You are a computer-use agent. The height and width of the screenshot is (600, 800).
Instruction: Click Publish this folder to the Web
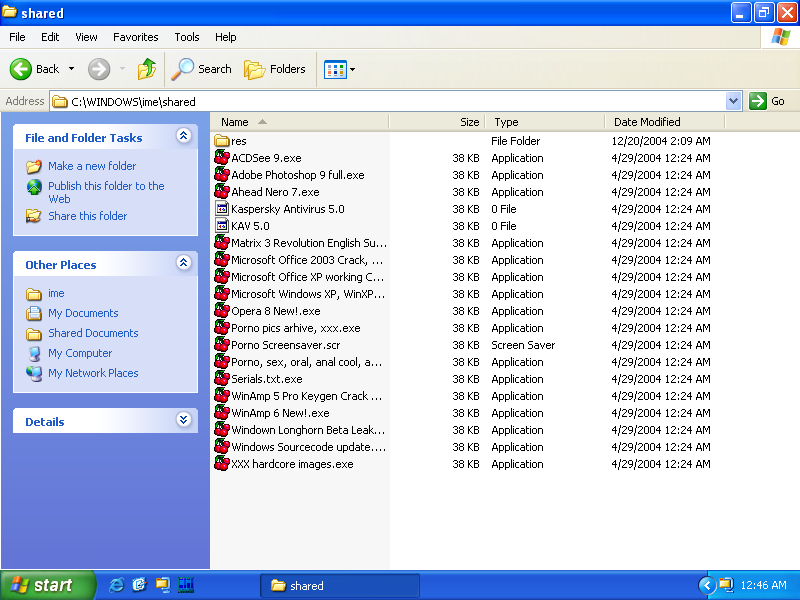pos(106,192)
